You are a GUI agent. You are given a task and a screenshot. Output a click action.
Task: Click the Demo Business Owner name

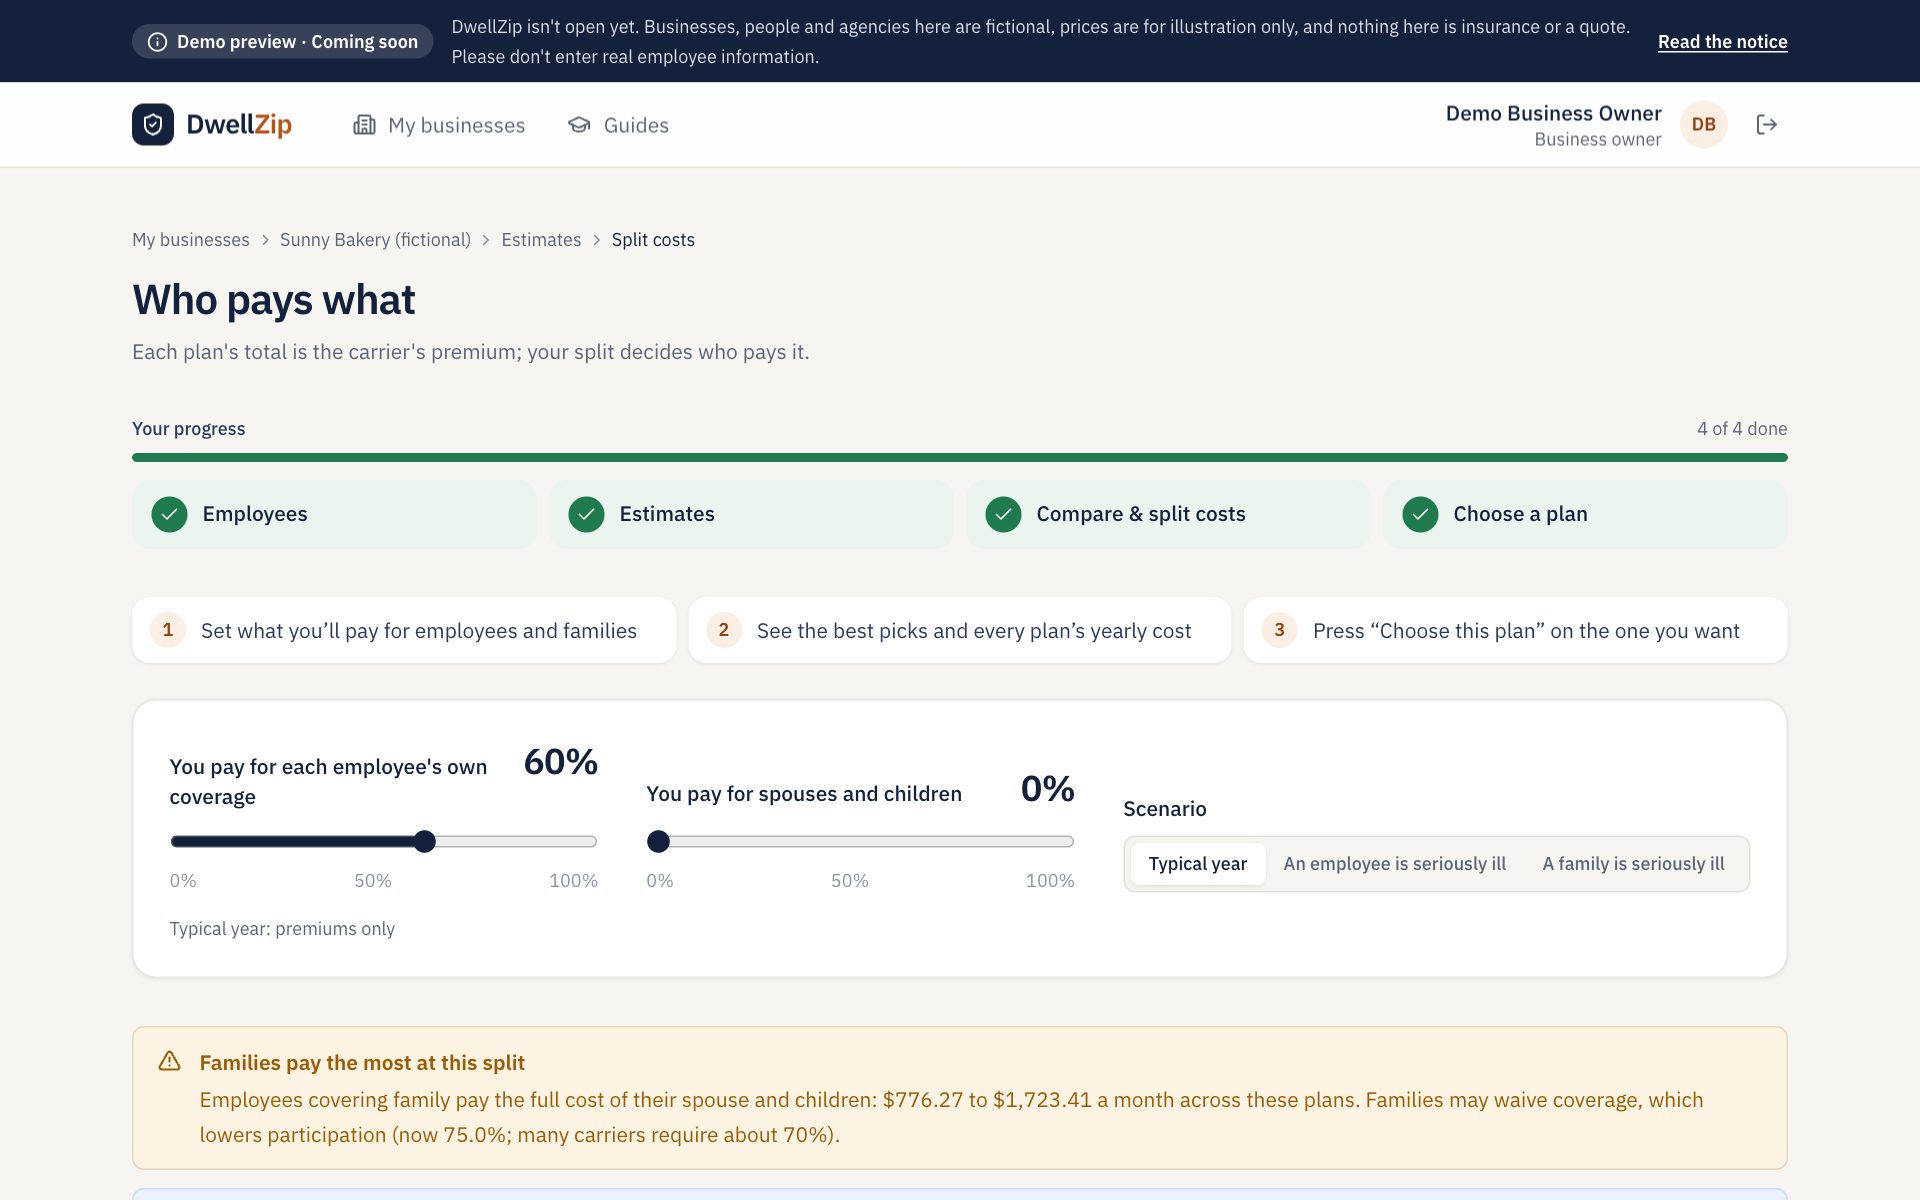1553,113
